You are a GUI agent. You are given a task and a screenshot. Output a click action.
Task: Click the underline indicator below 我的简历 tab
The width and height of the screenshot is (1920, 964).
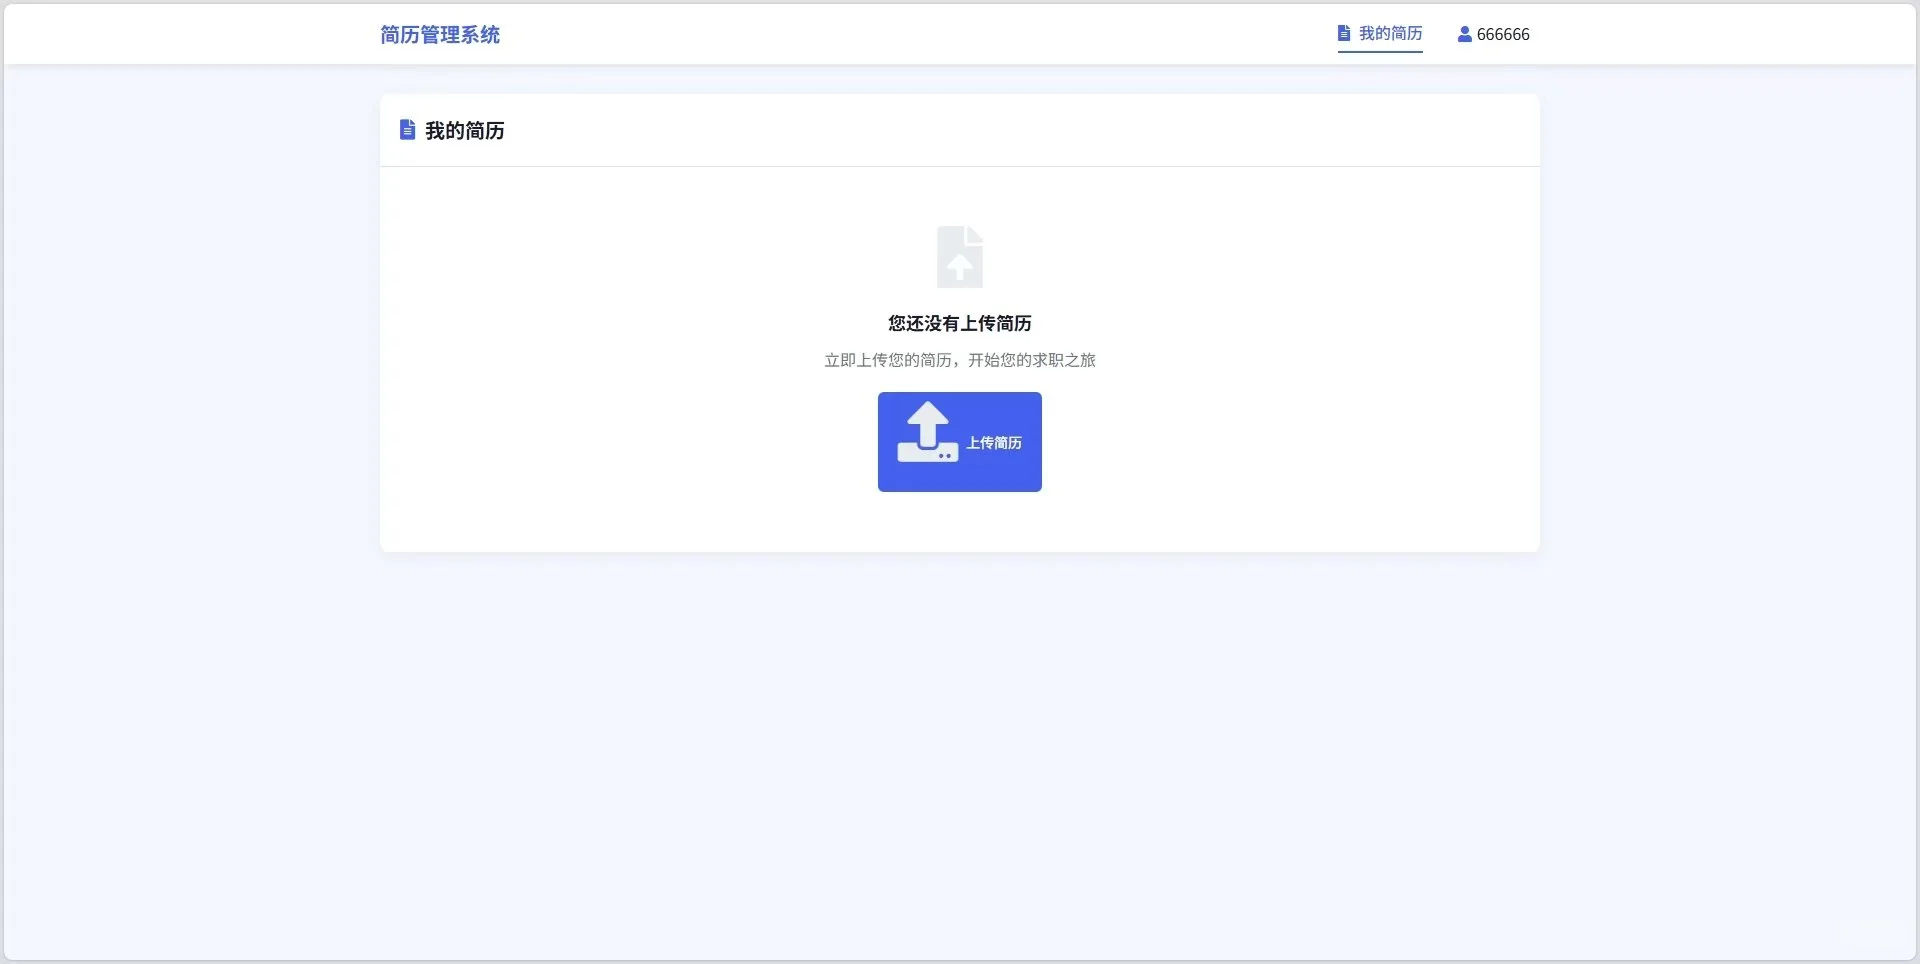[1380, 51]
